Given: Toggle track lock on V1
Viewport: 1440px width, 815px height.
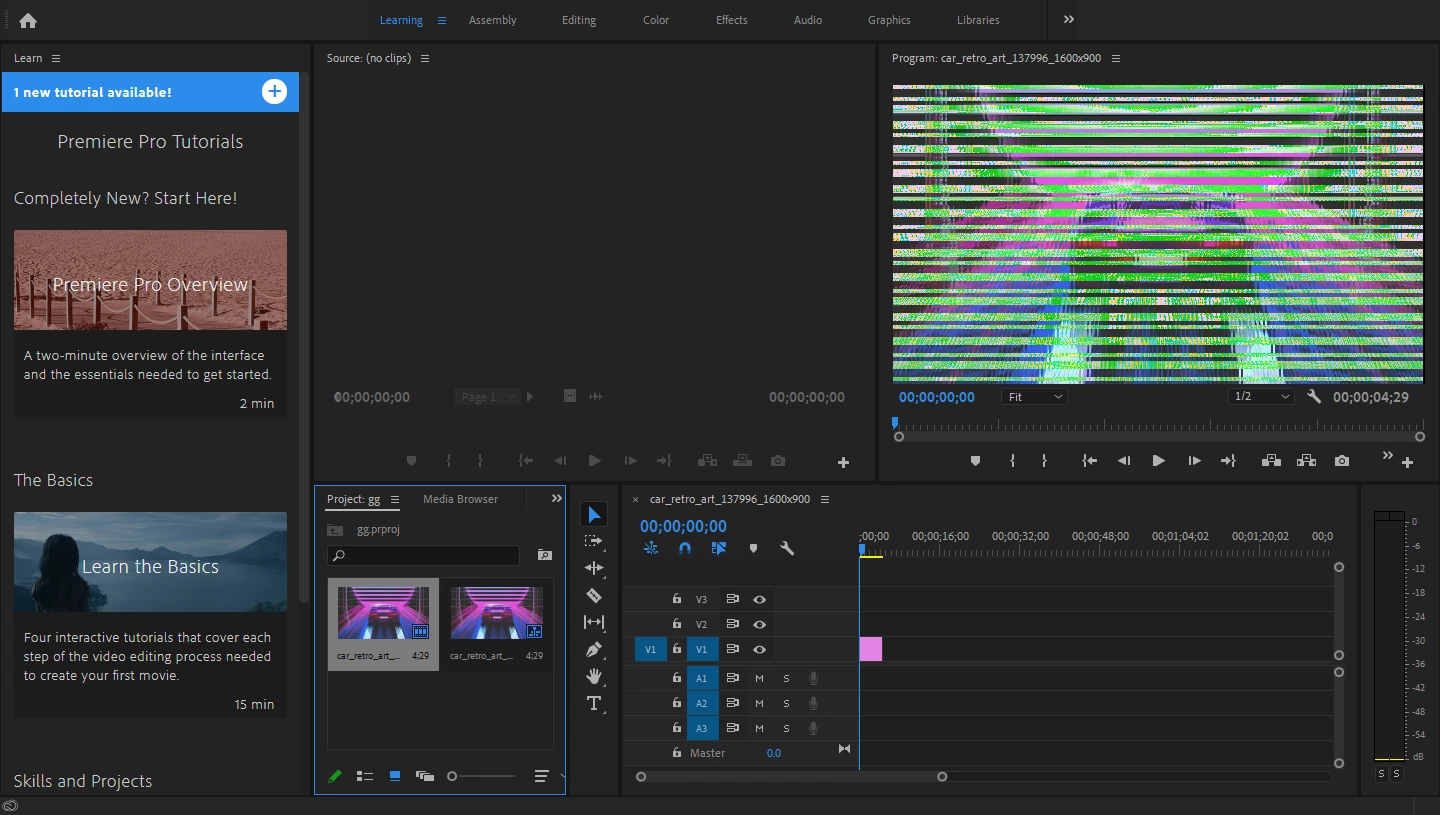Looking at the screenshot, I should (x=677, y=650).
